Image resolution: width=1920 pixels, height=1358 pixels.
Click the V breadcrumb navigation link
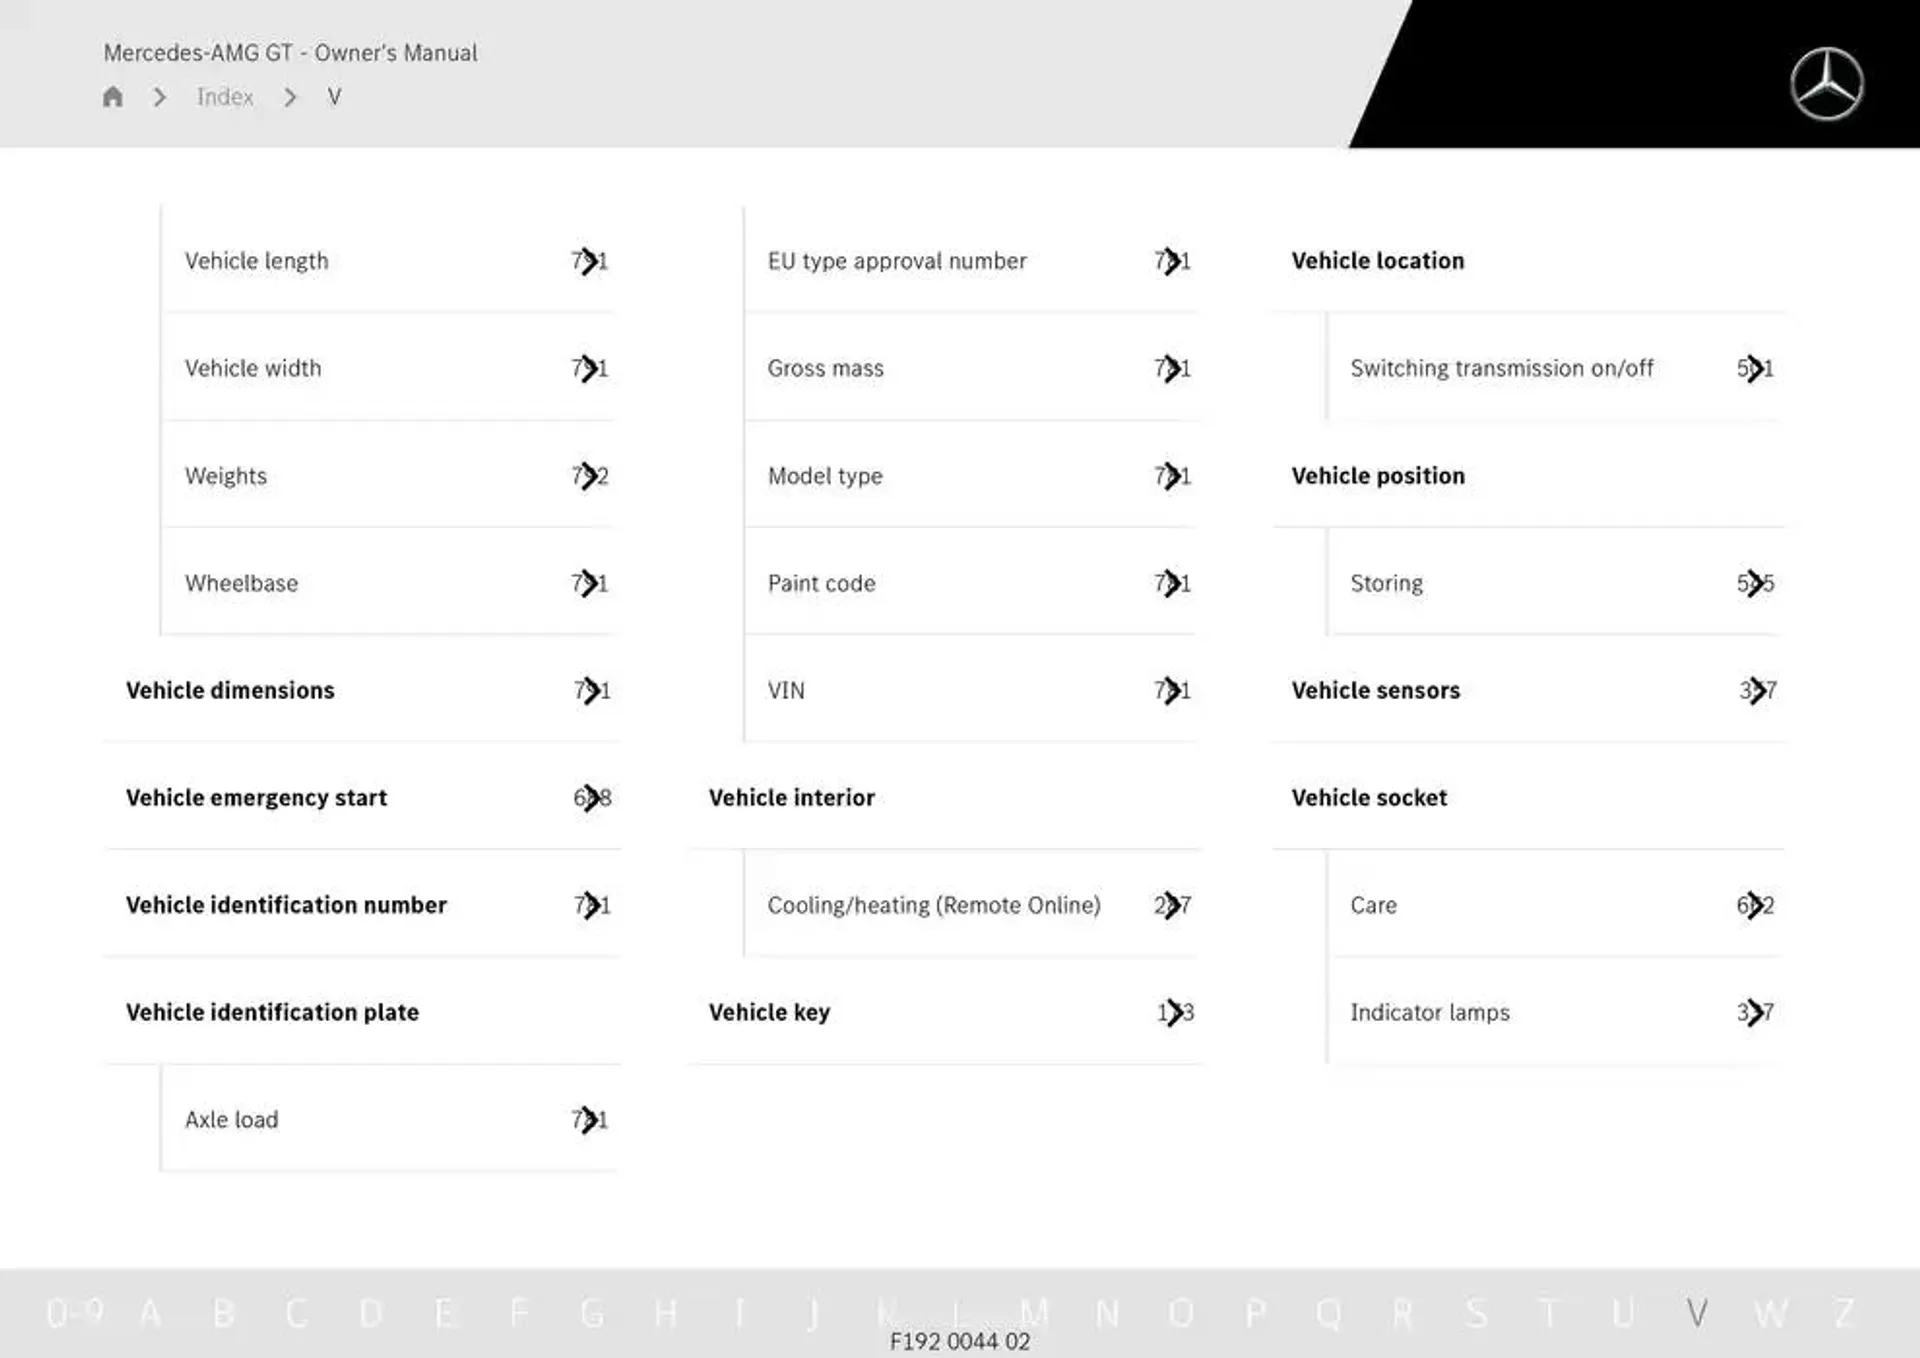329,96
